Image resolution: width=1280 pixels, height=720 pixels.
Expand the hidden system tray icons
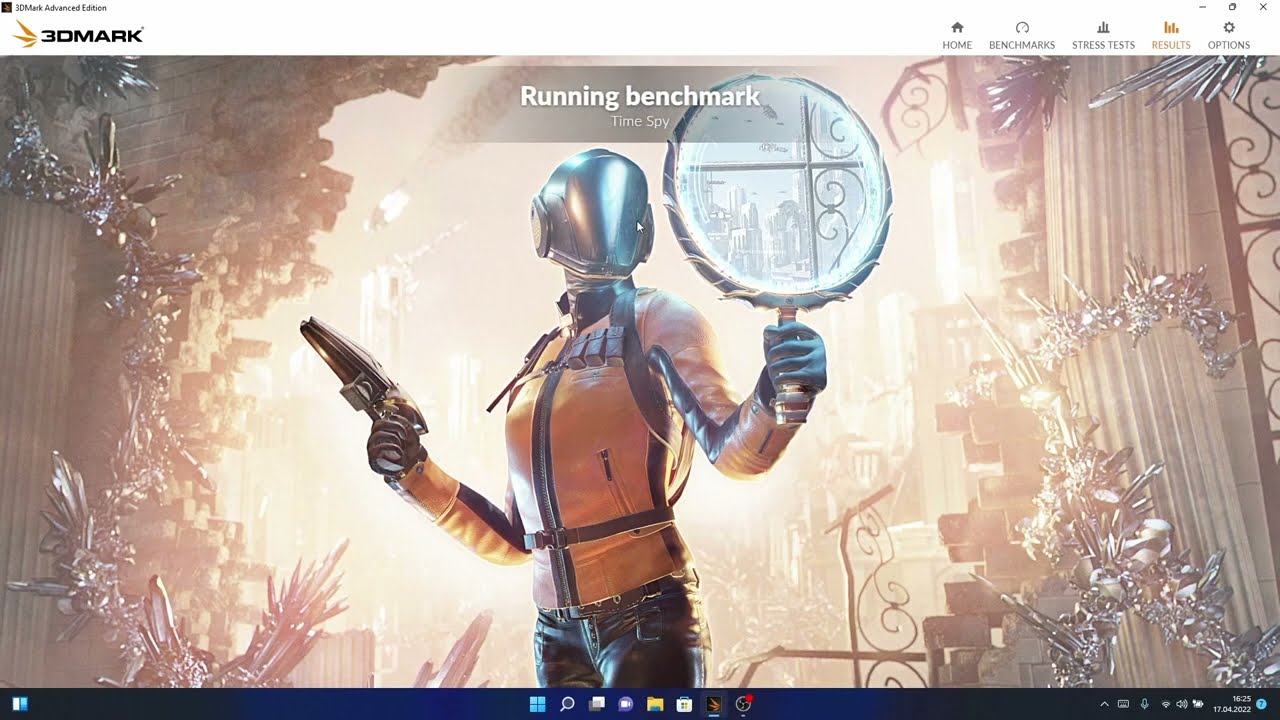point(1104,704)
